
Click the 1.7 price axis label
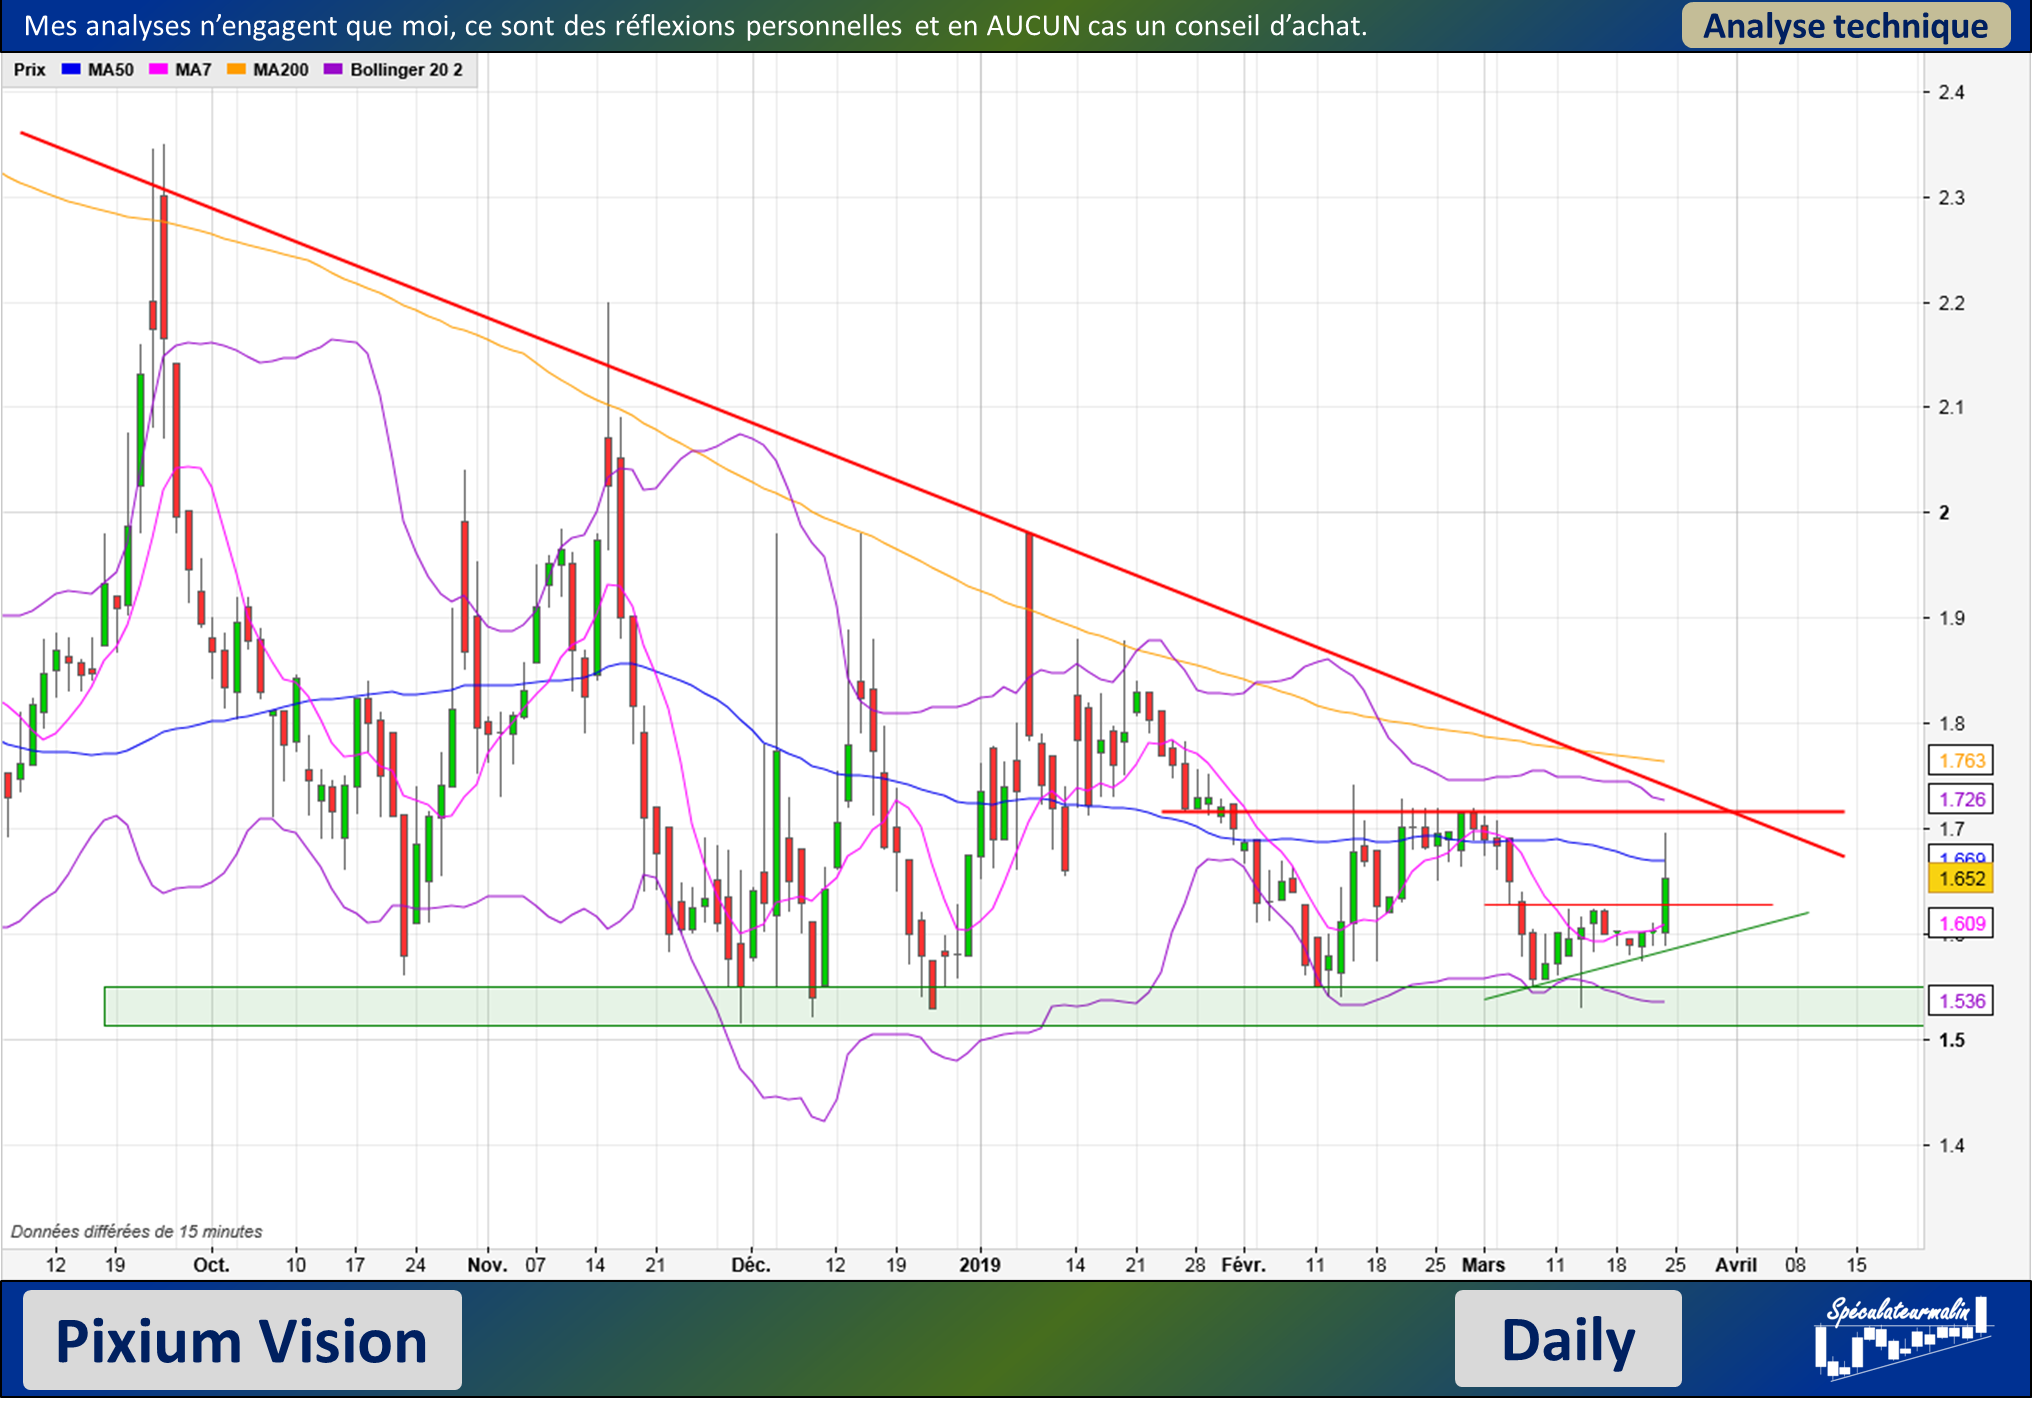tap(1951, 829)
